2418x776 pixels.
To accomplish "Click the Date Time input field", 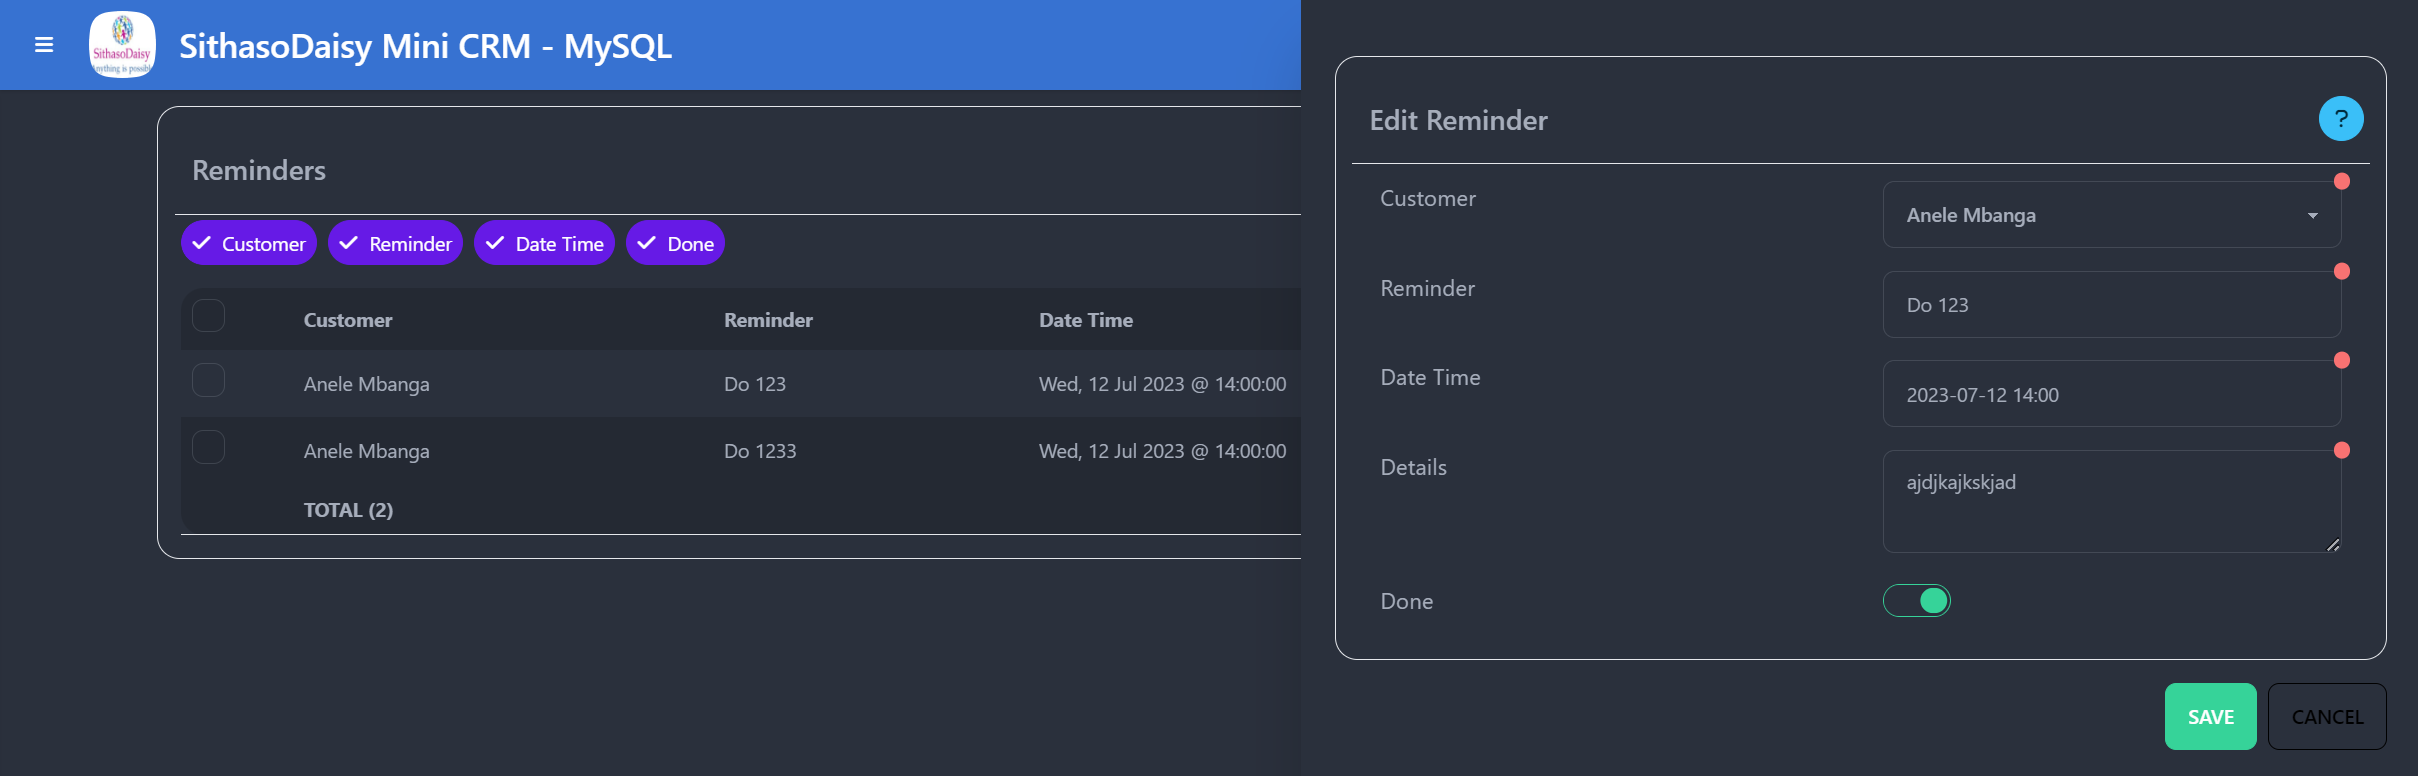I will tap(2110, 395).
